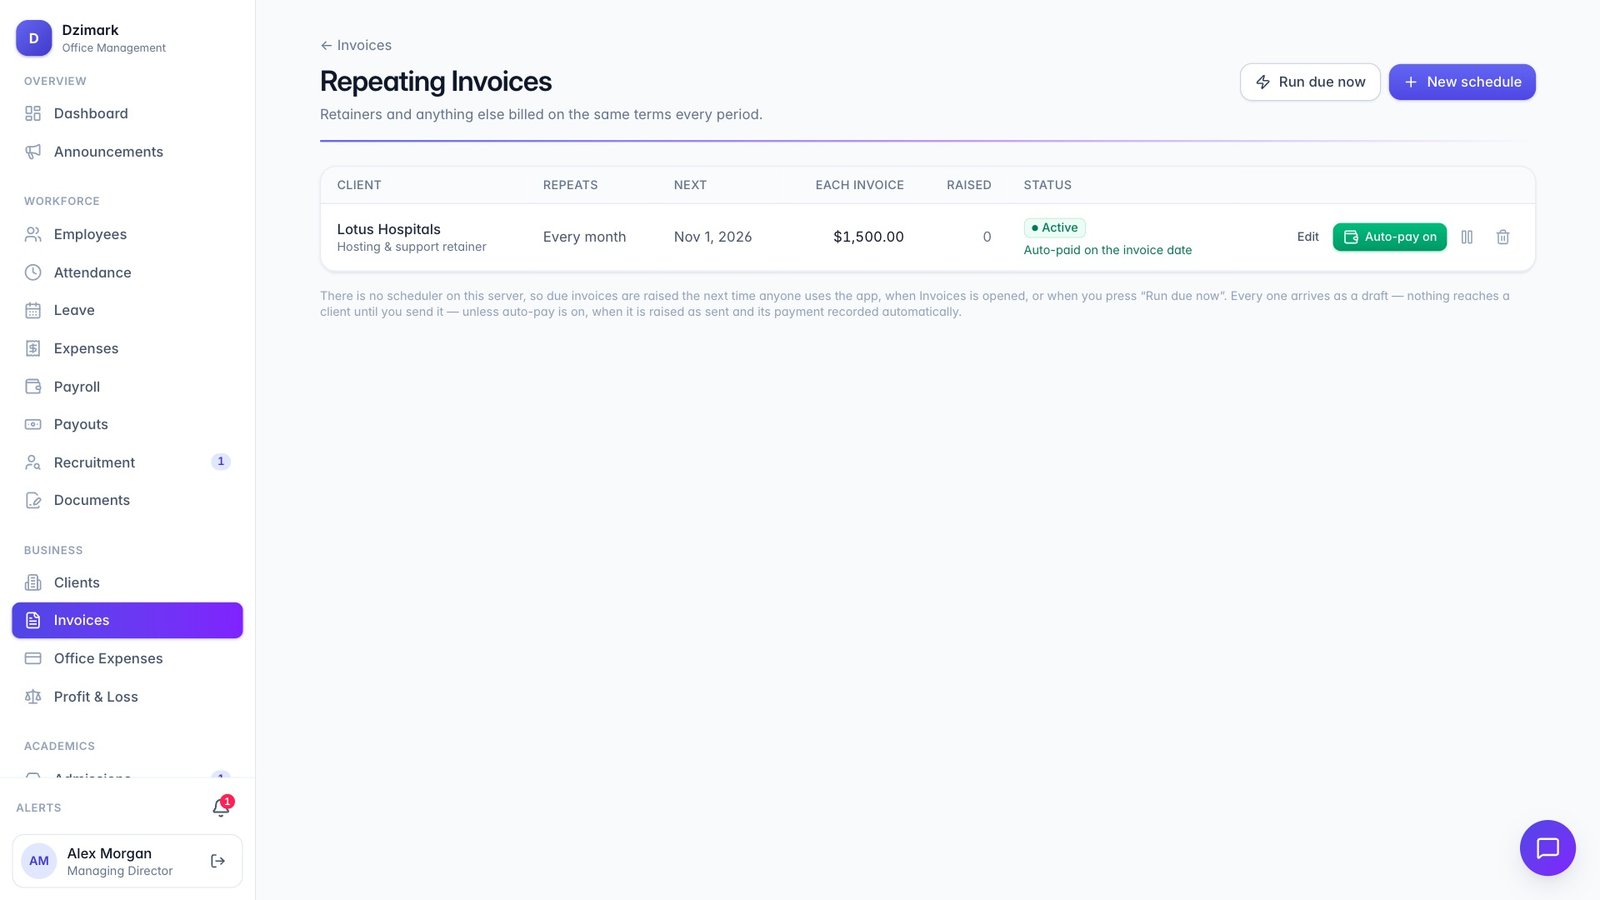Click Run due now button

[1310, 82]
